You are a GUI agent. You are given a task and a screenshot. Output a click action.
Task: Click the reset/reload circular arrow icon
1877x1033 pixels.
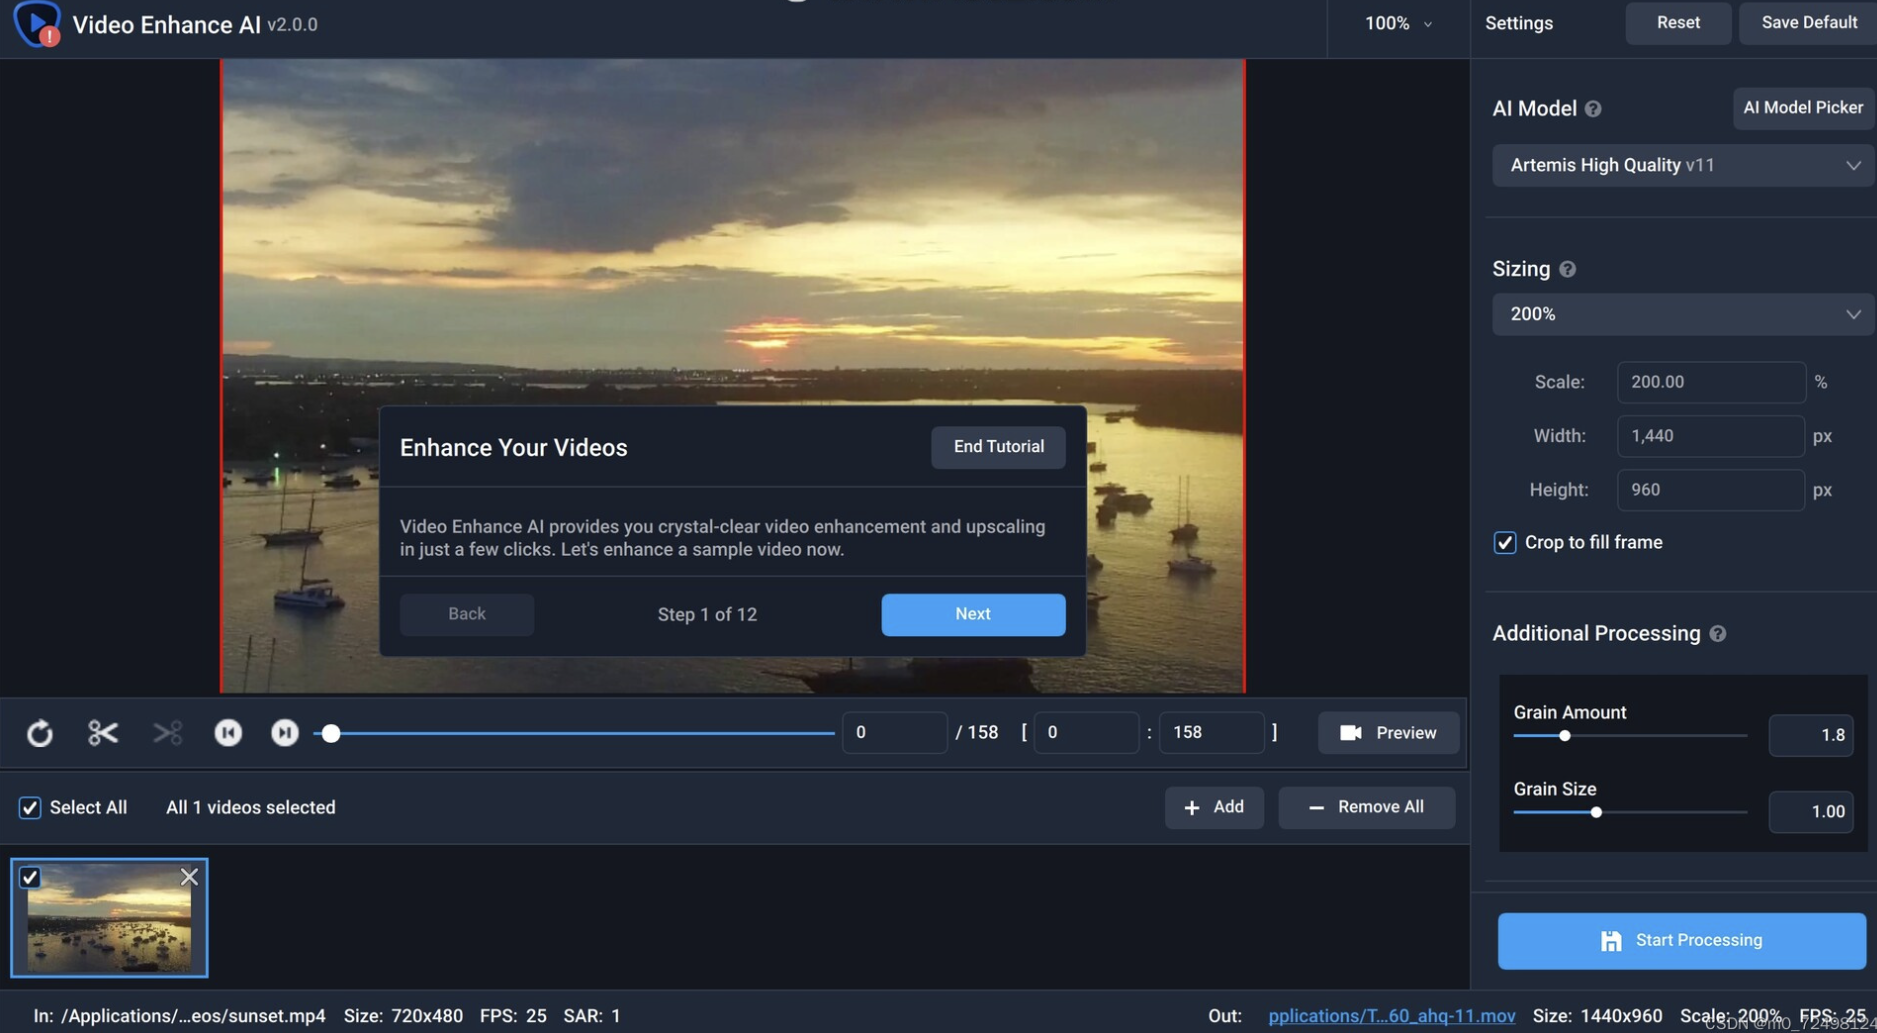pyautogui.click(x=40, y=733)
